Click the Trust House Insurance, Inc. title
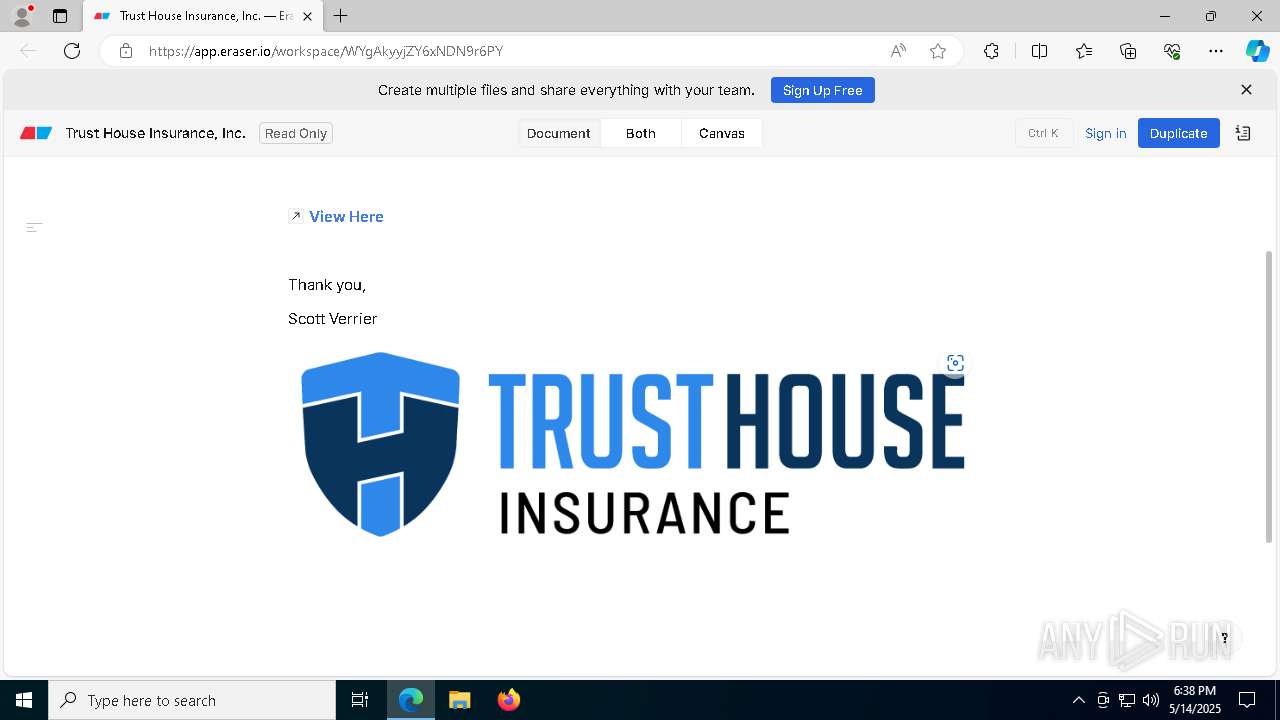Viewport: 1280px width, 720px height. [155, 133]
